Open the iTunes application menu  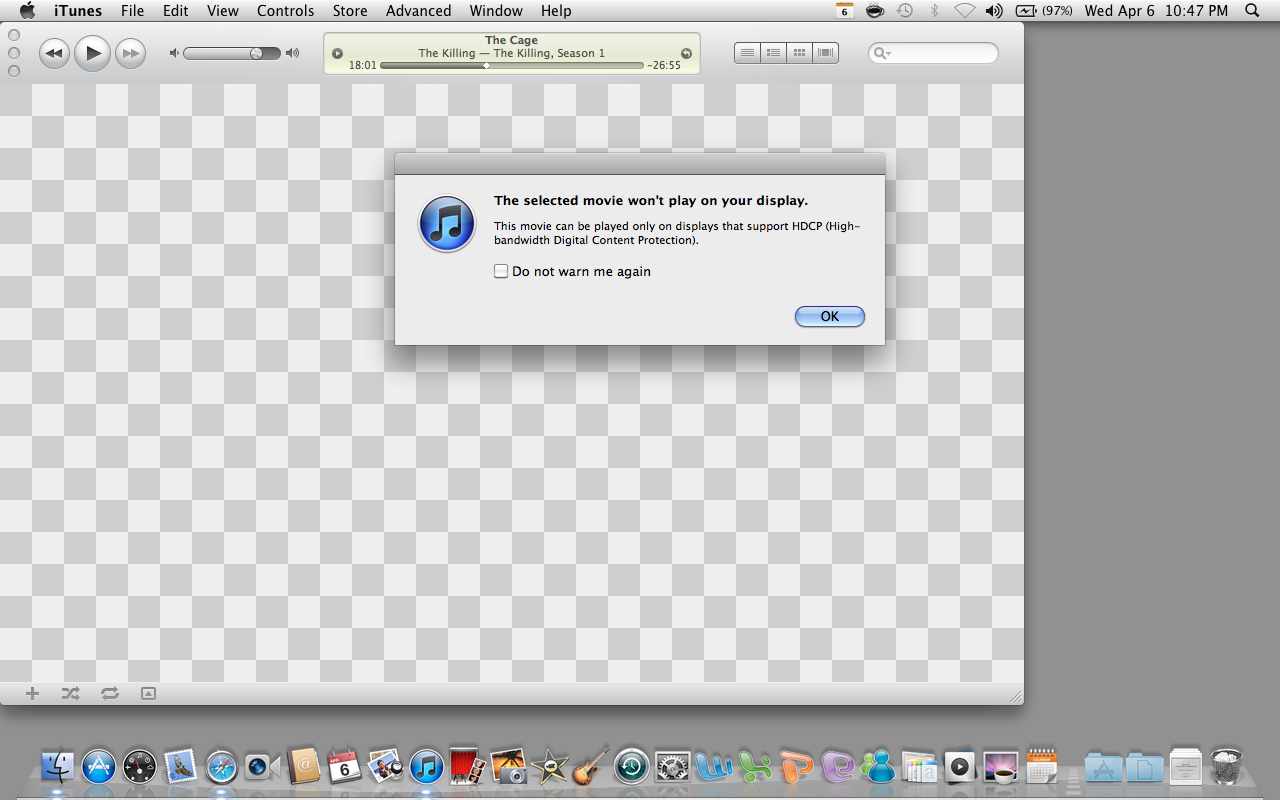(x=78, y=11)
